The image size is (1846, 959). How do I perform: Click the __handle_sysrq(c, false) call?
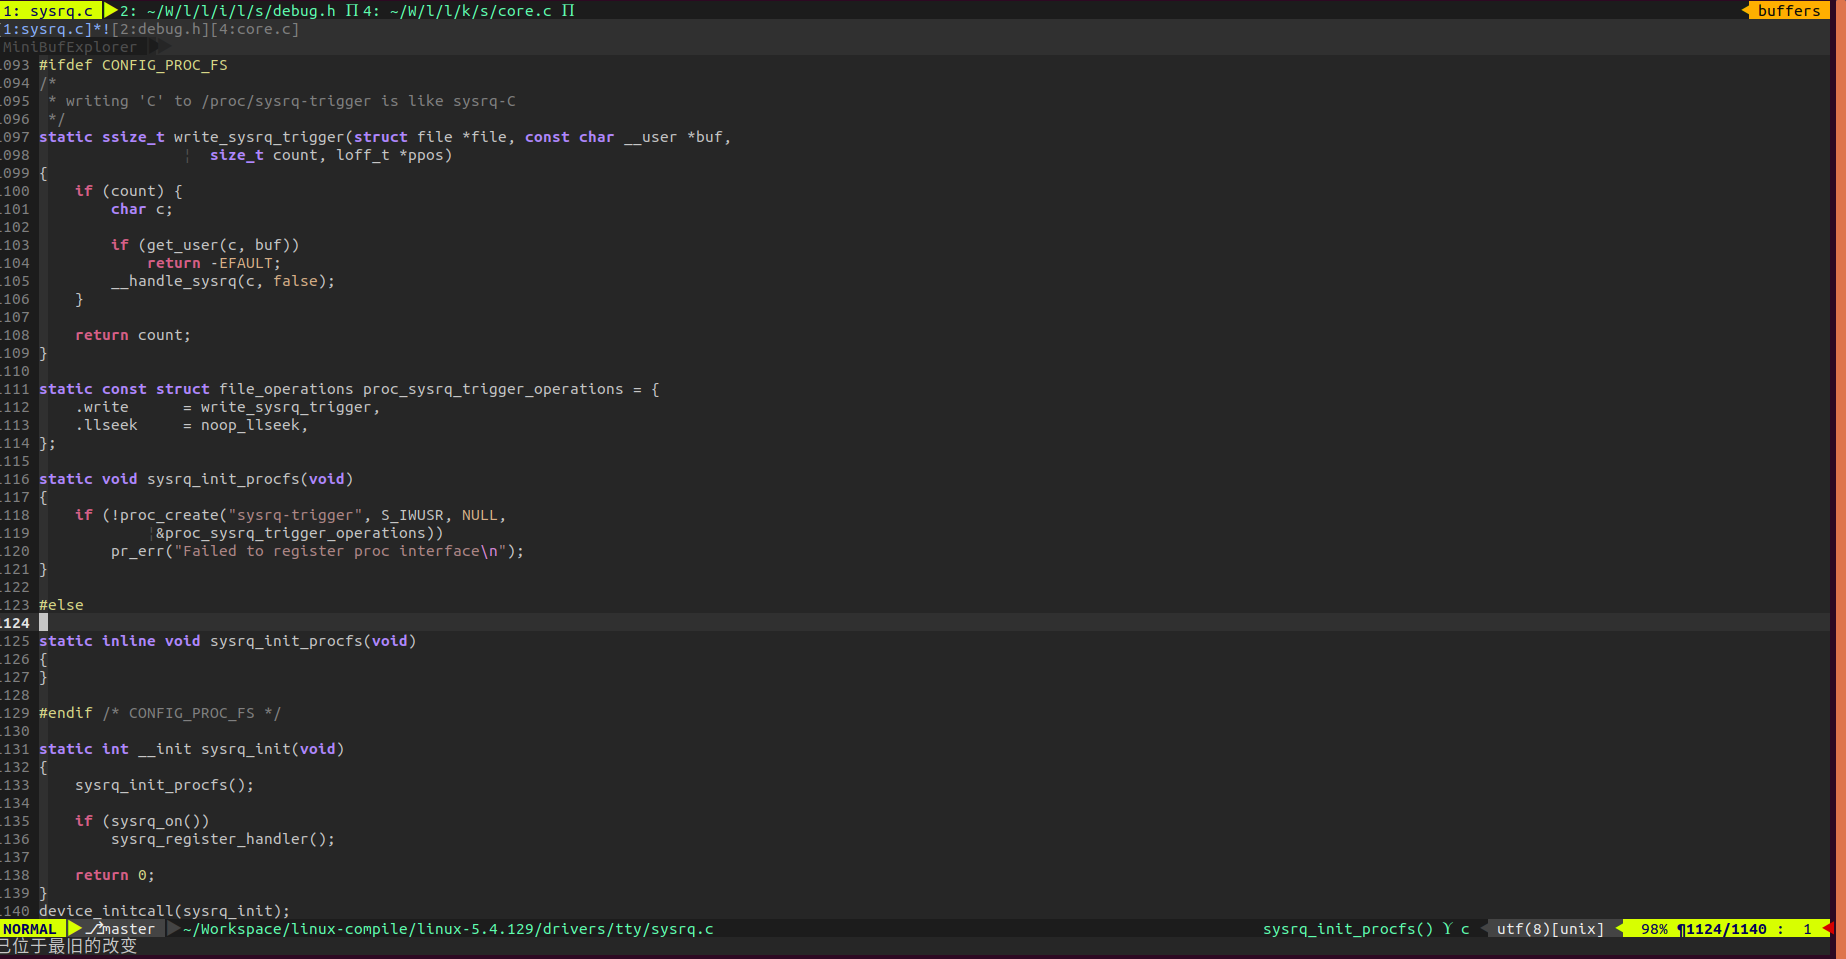pyautogui.click(x=223, y=281)
